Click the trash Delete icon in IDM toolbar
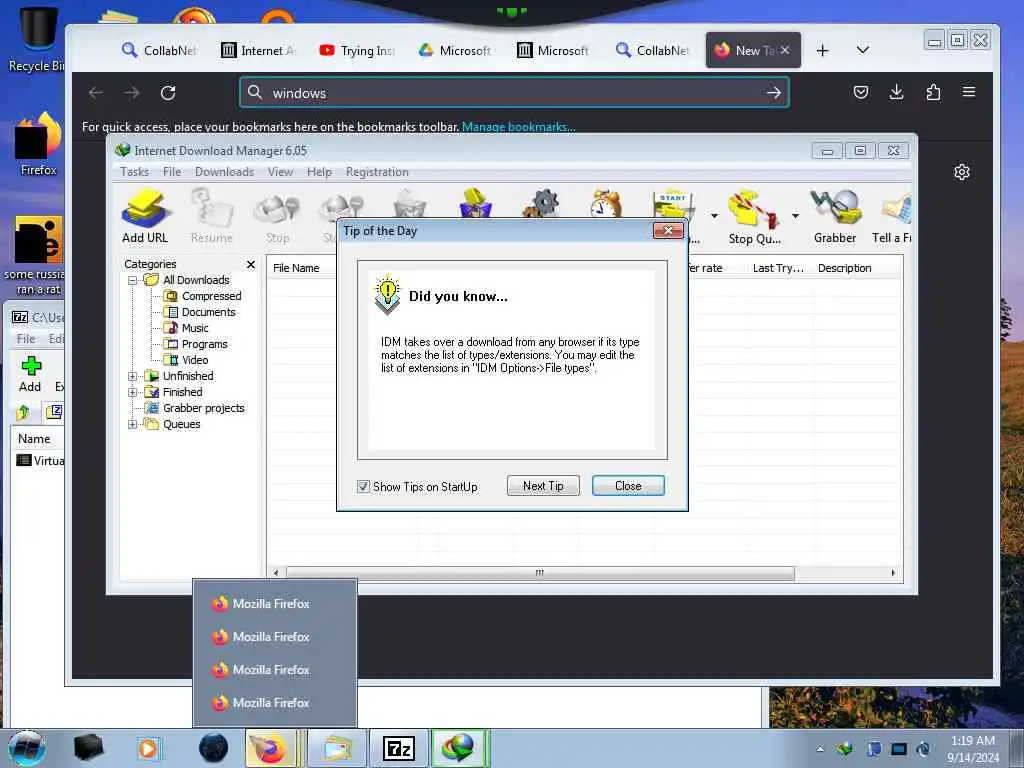This screenshot has width=1024, height=768. pos(410,203)
